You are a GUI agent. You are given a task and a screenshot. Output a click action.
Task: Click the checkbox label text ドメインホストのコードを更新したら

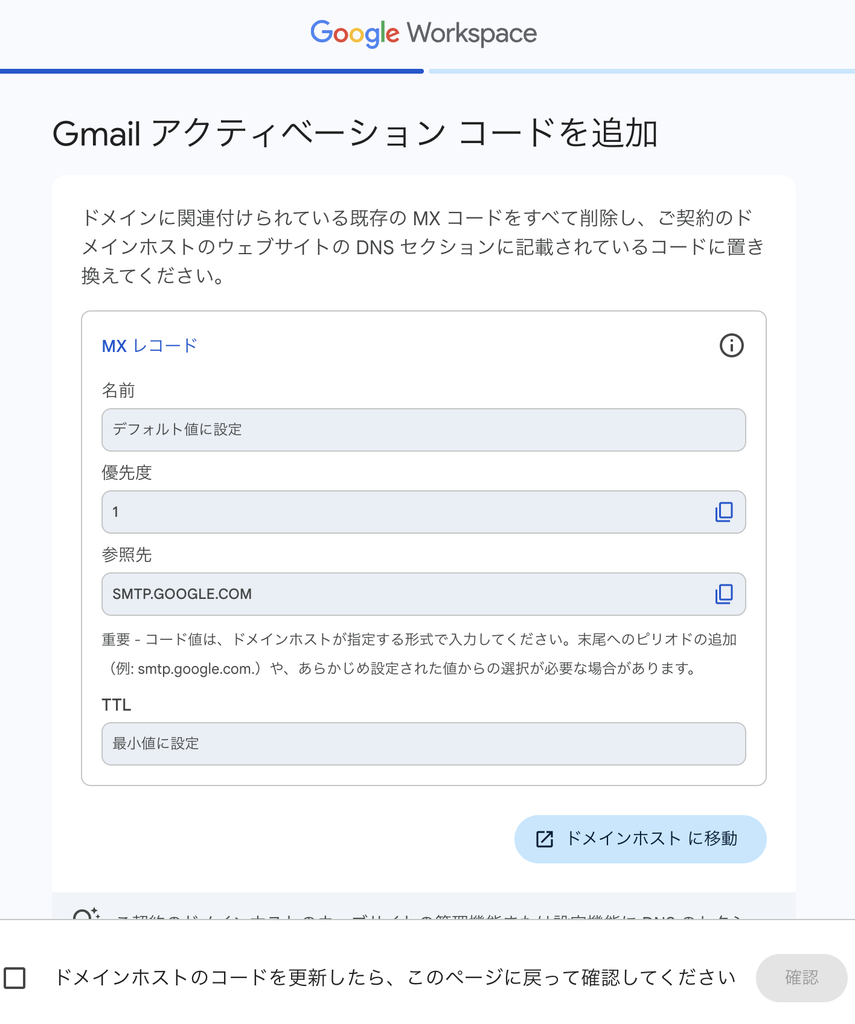coord(395,978)
